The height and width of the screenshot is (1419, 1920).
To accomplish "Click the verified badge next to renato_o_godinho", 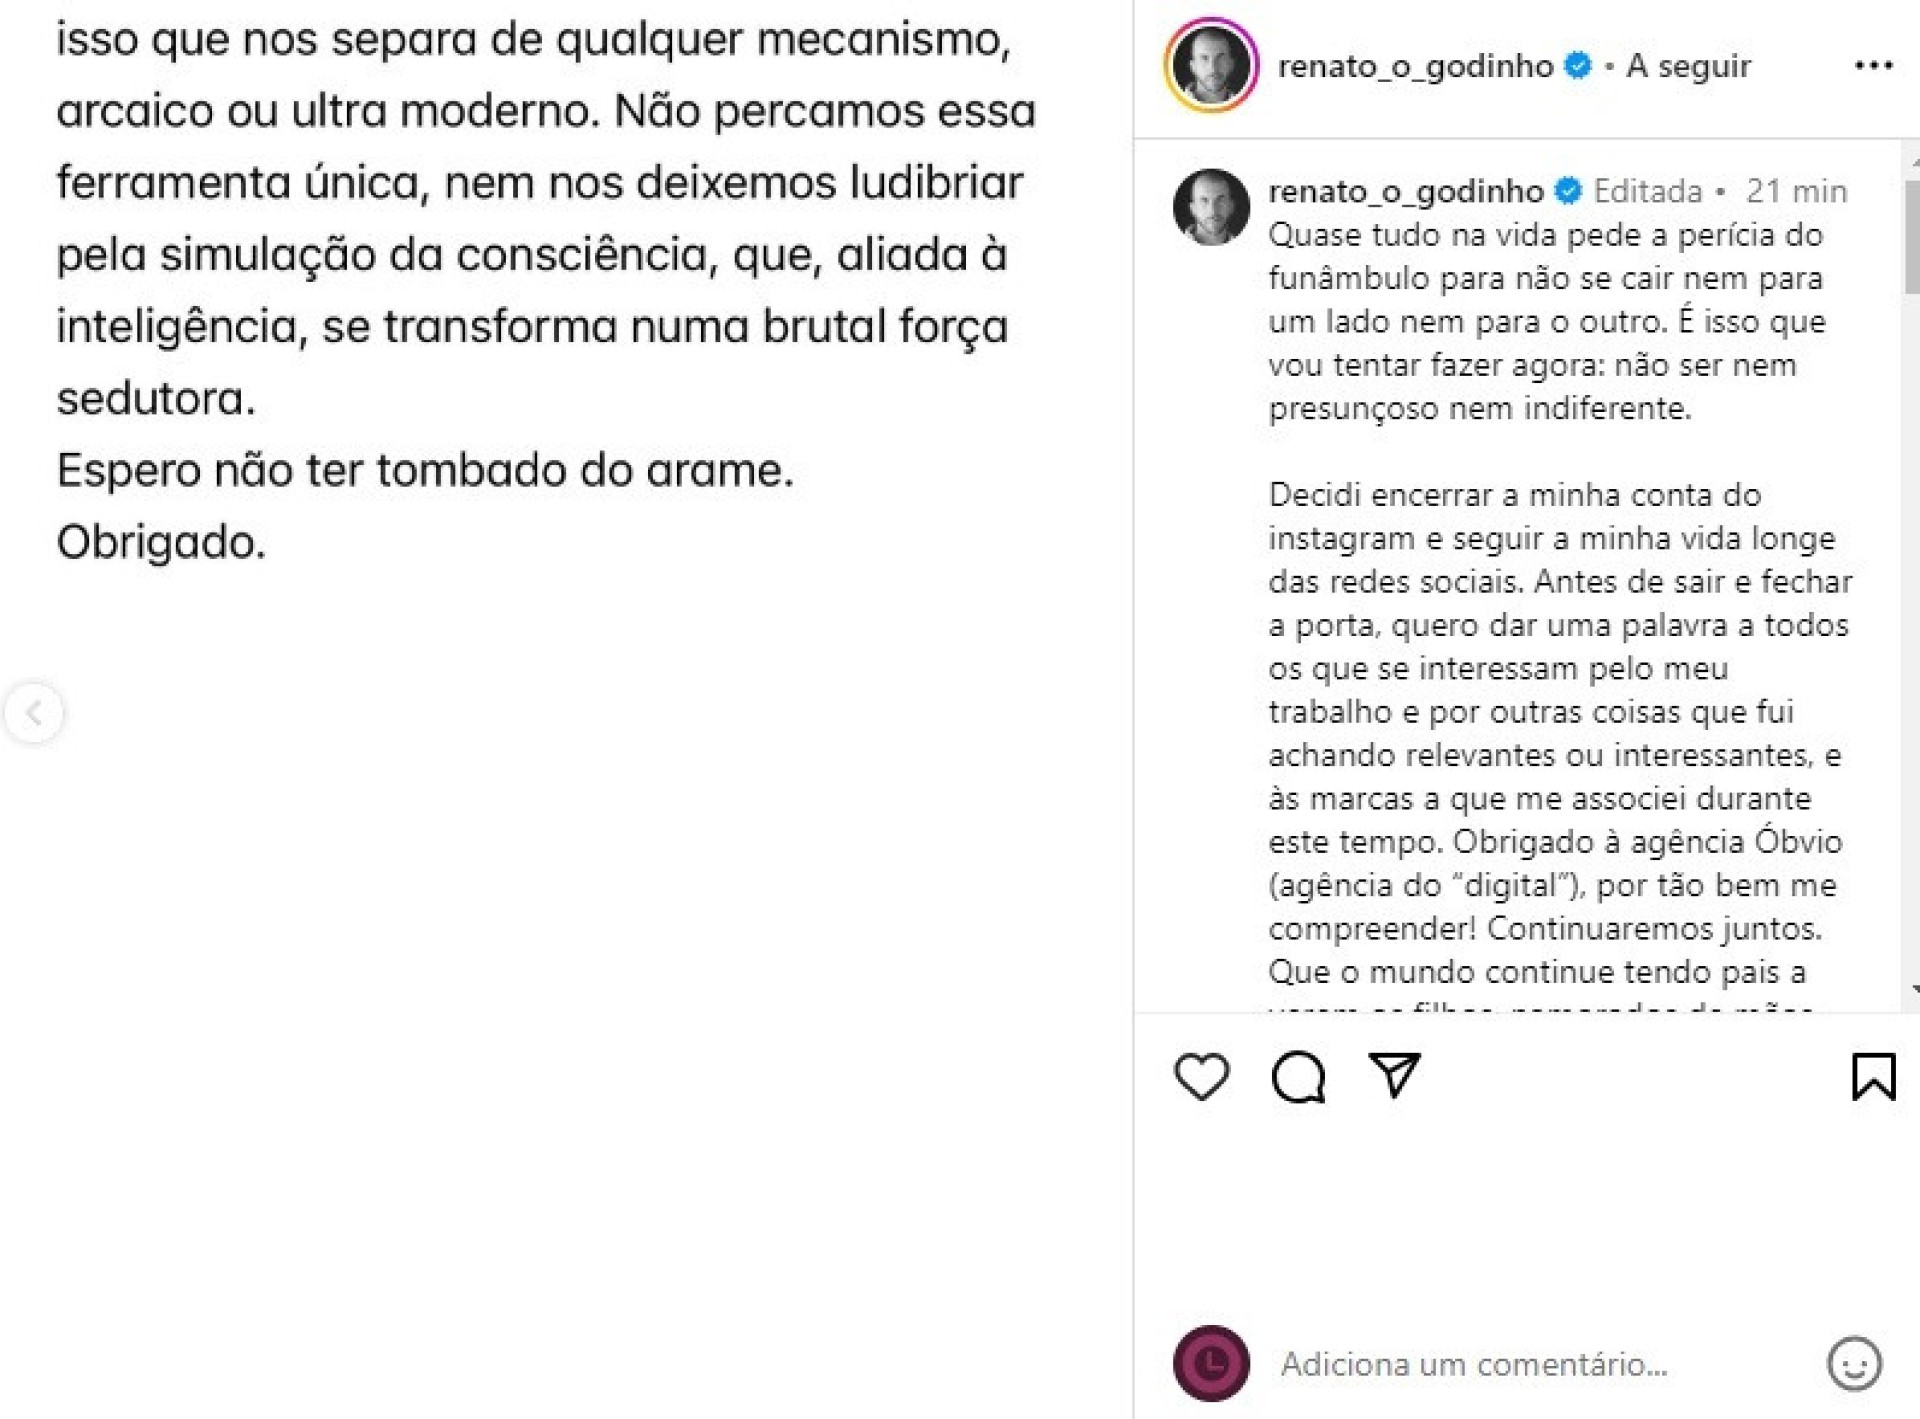I will coord(1577,66).
